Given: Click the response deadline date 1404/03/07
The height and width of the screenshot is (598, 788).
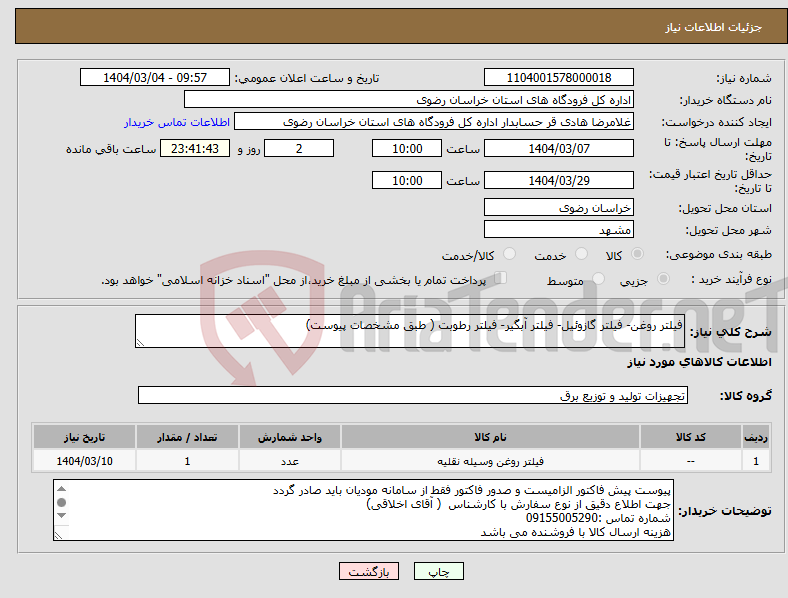Looking at the screenshot, I should tap(558, 148).
